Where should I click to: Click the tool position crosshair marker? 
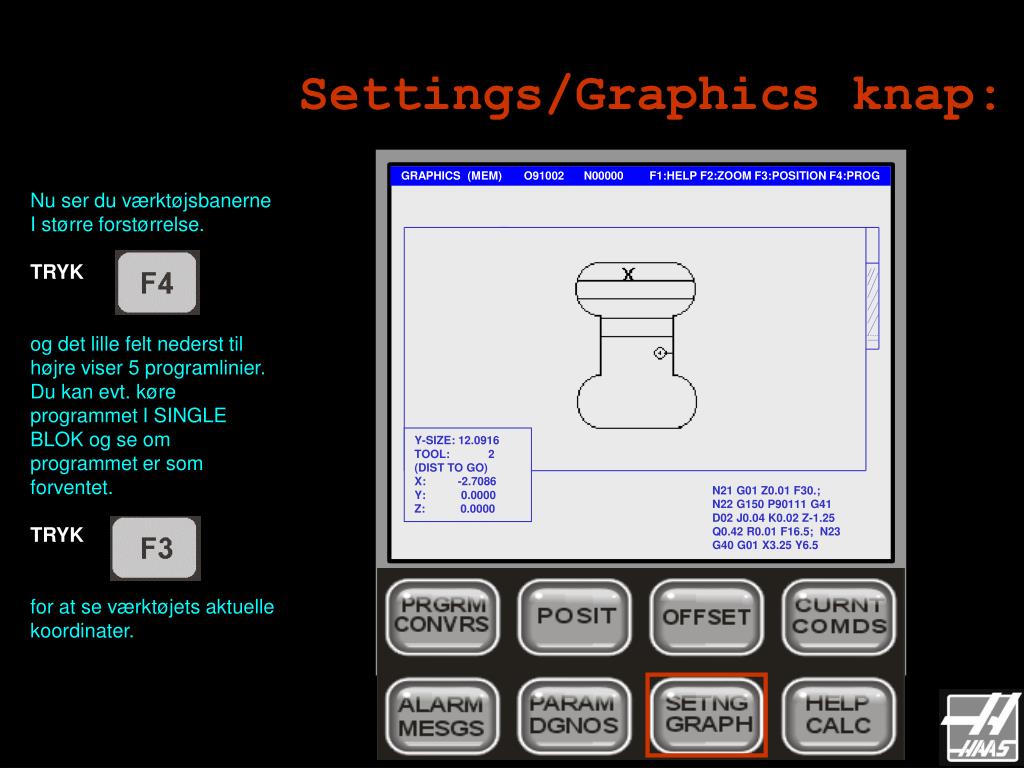(660, 353)
